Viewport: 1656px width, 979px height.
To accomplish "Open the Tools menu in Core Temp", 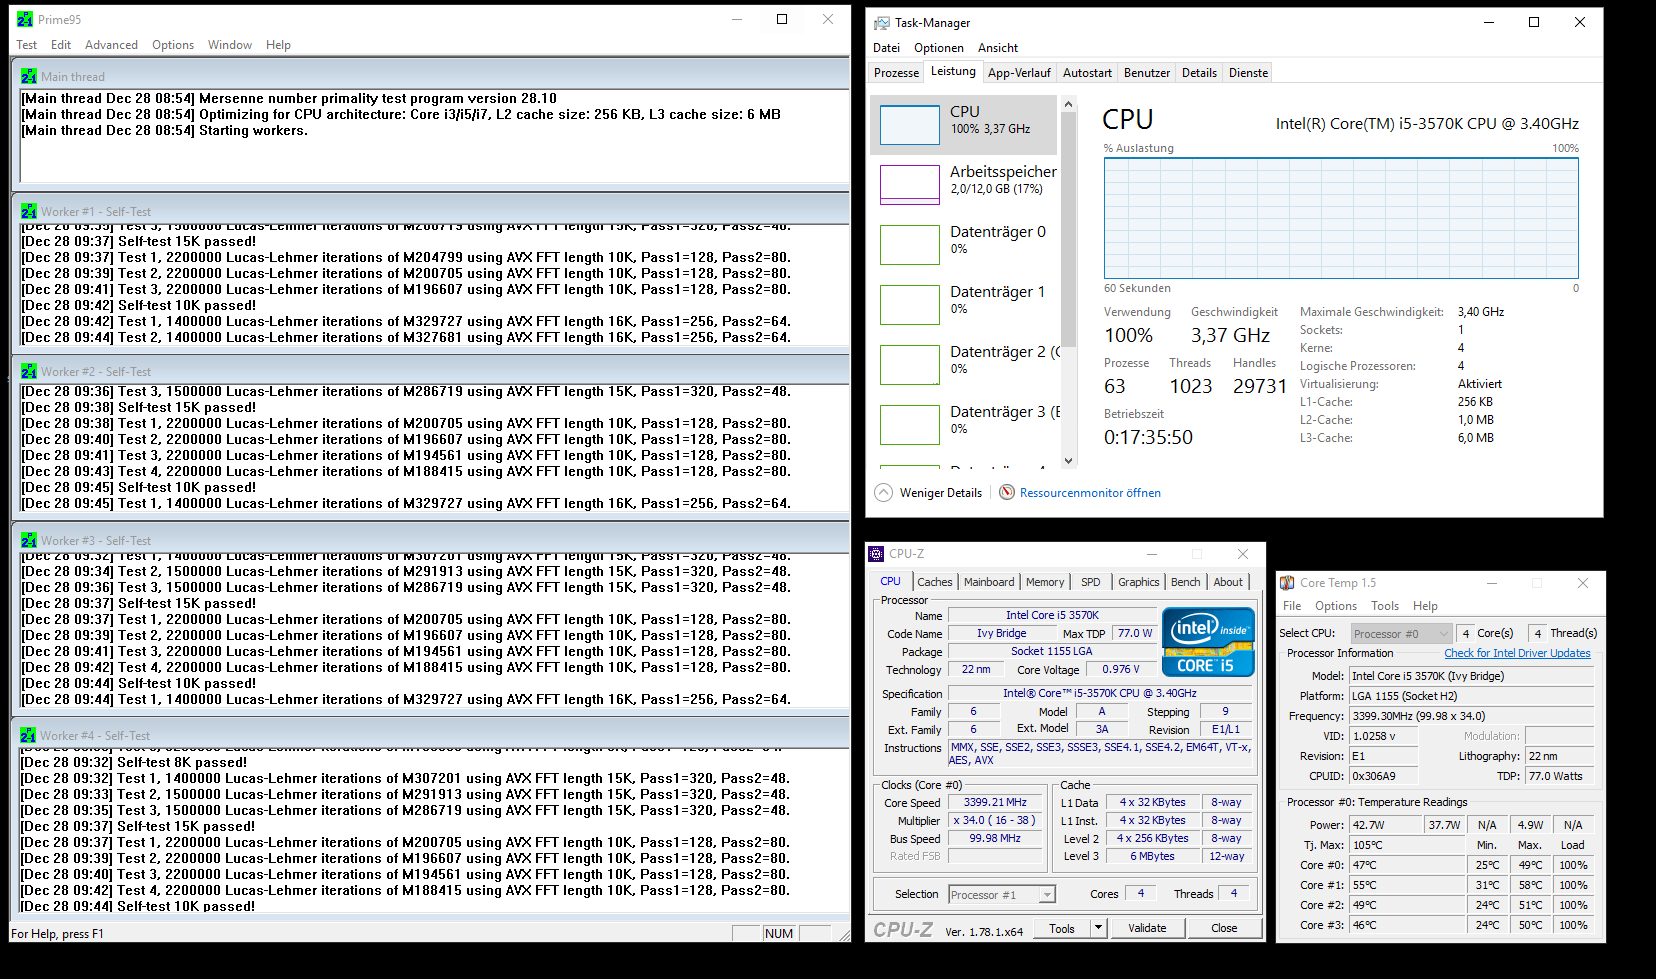I will (x=1385, y=606).
